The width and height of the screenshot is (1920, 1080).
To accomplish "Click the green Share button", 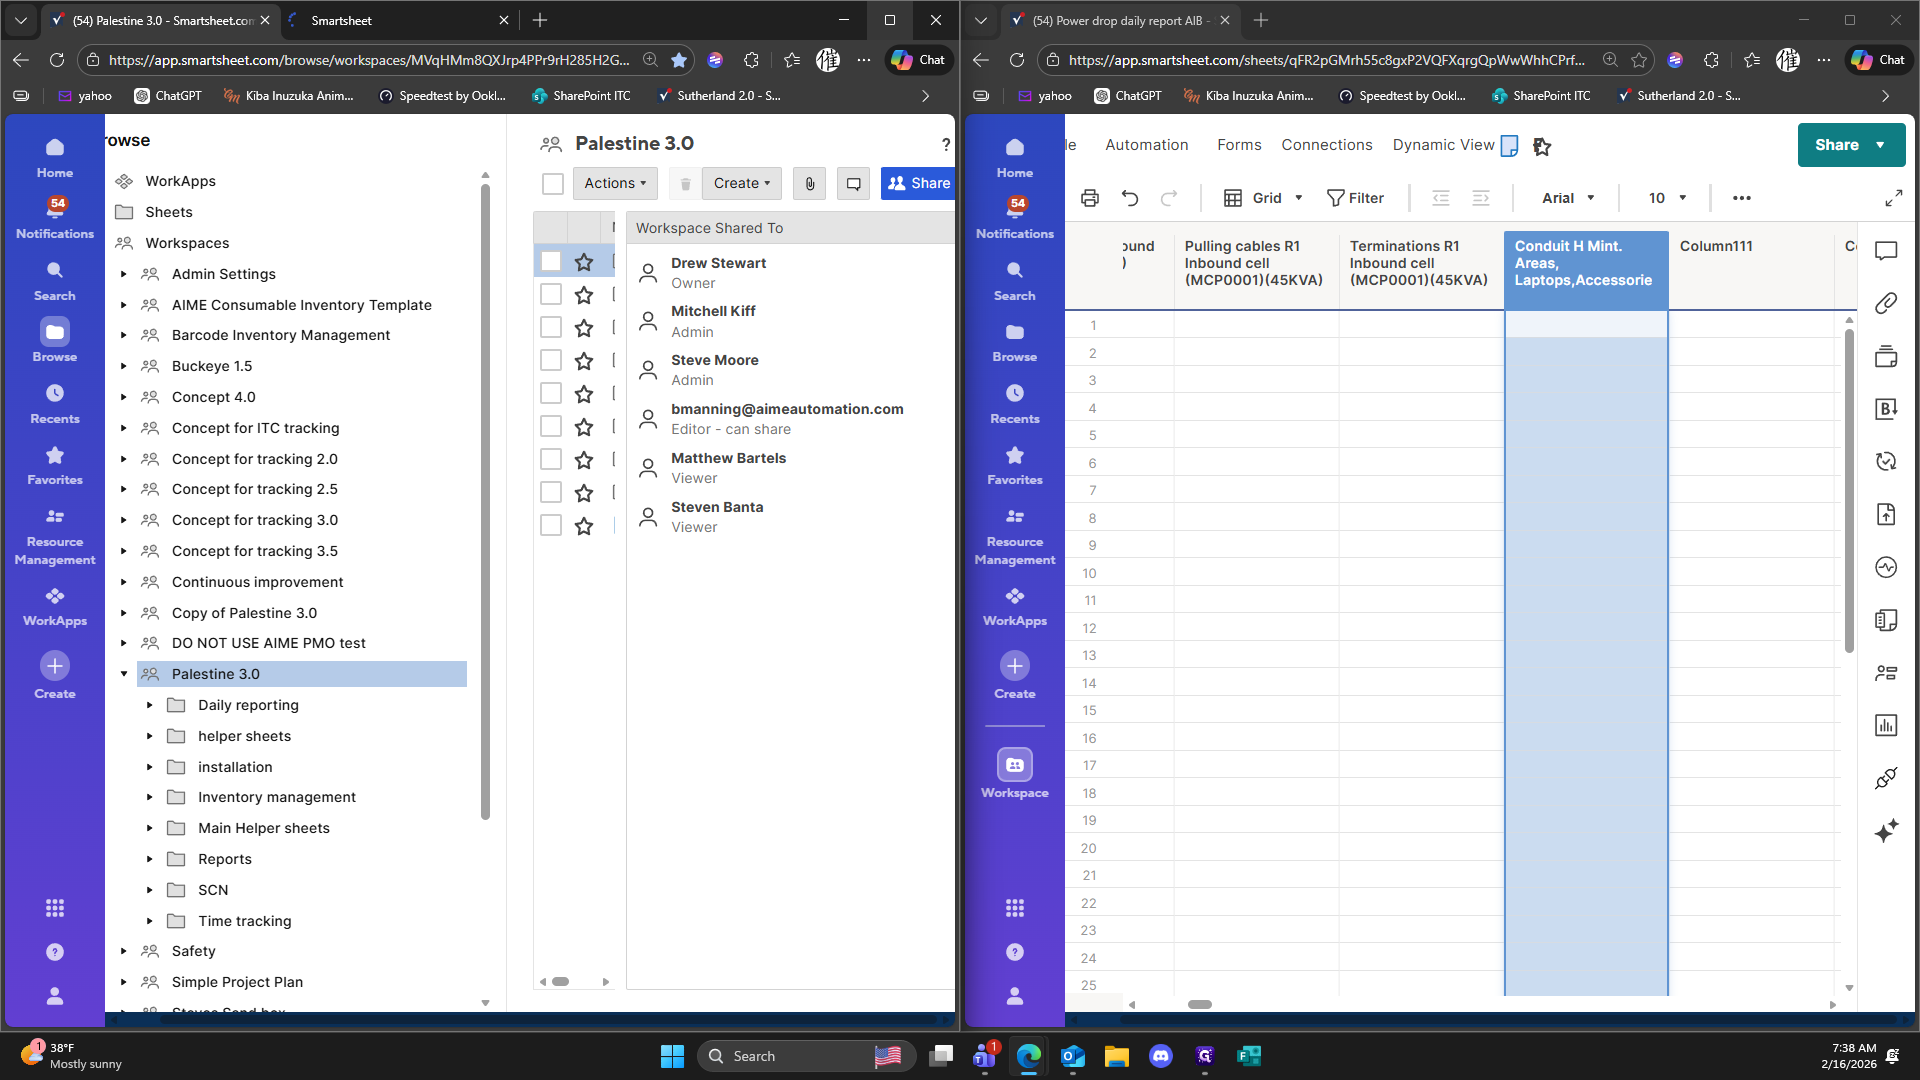I will (1837, 145).
